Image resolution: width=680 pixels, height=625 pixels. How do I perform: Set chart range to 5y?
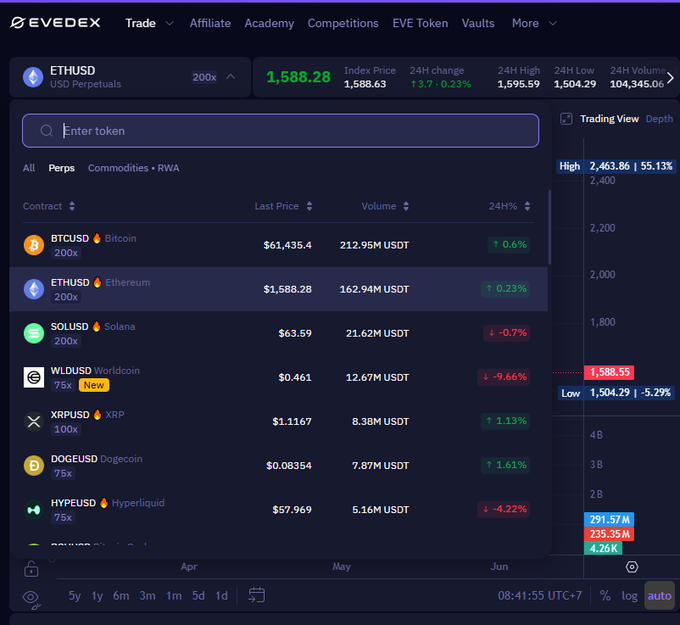coord(75,596)
